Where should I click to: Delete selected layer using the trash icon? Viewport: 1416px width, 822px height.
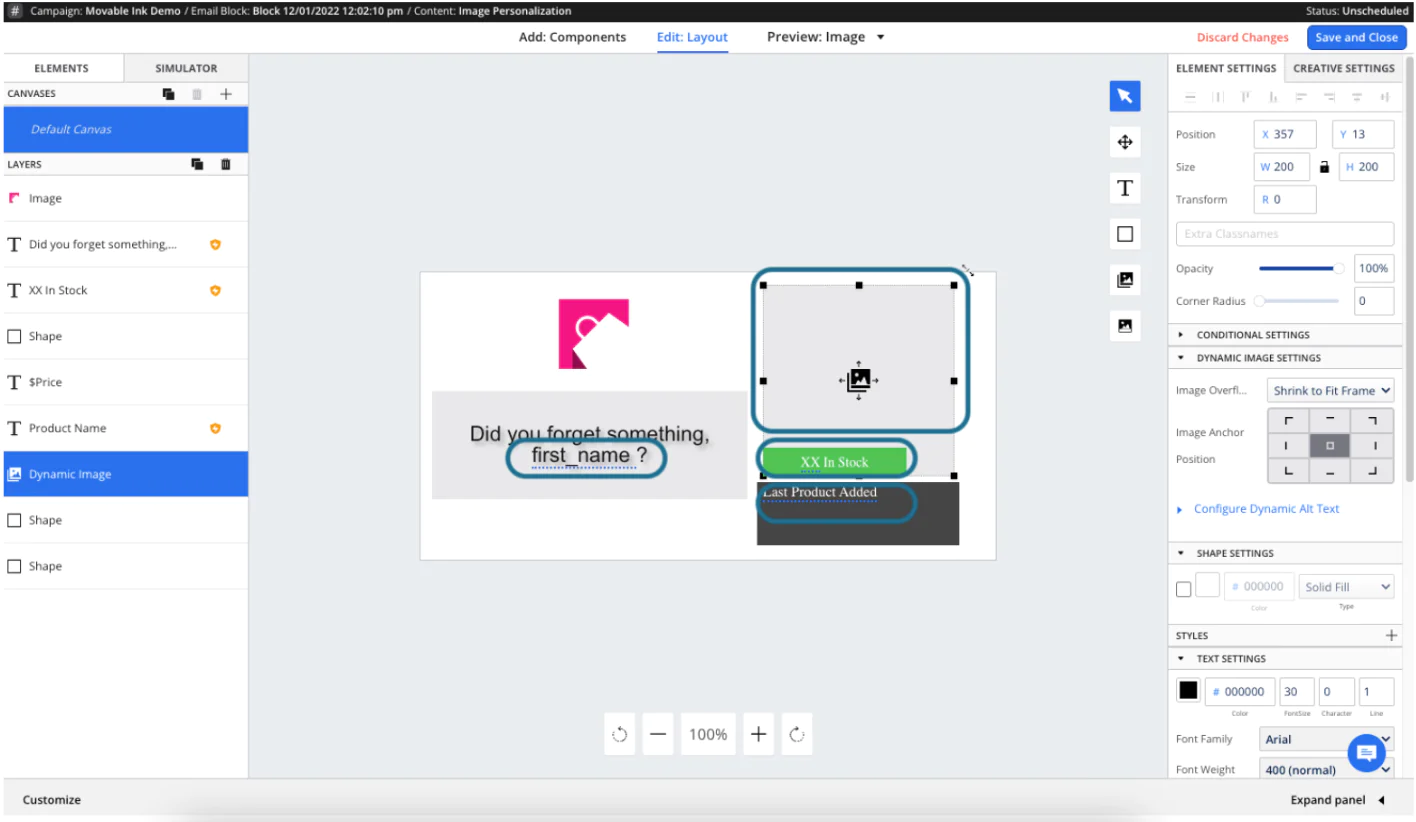click(225, 163)
